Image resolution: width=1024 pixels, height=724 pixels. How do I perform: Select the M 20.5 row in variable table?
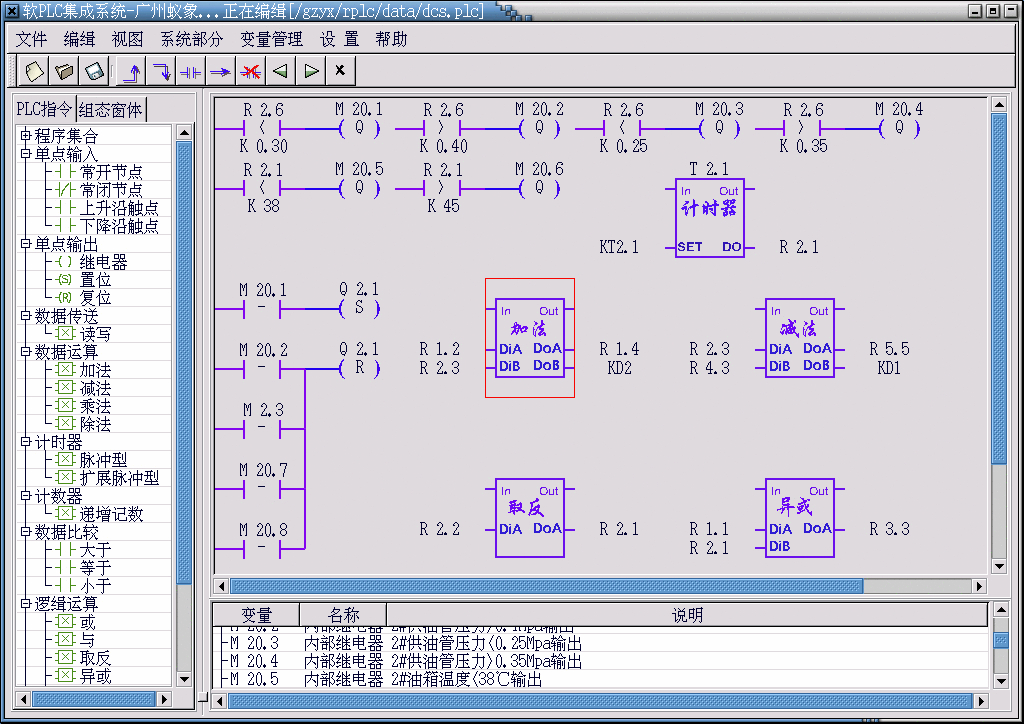point(600,680)
